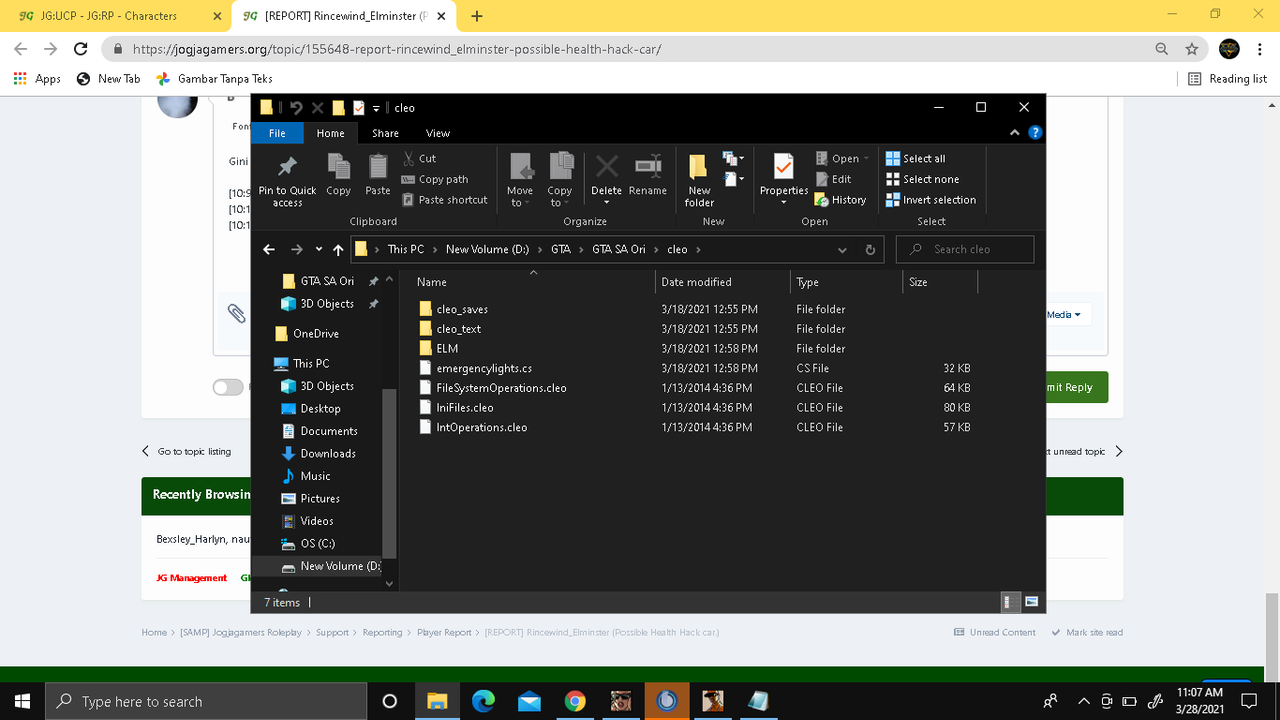Refresh the cleo folder view
The height and width of the screenshot is (720, 1280).
(x=870, y=249)
